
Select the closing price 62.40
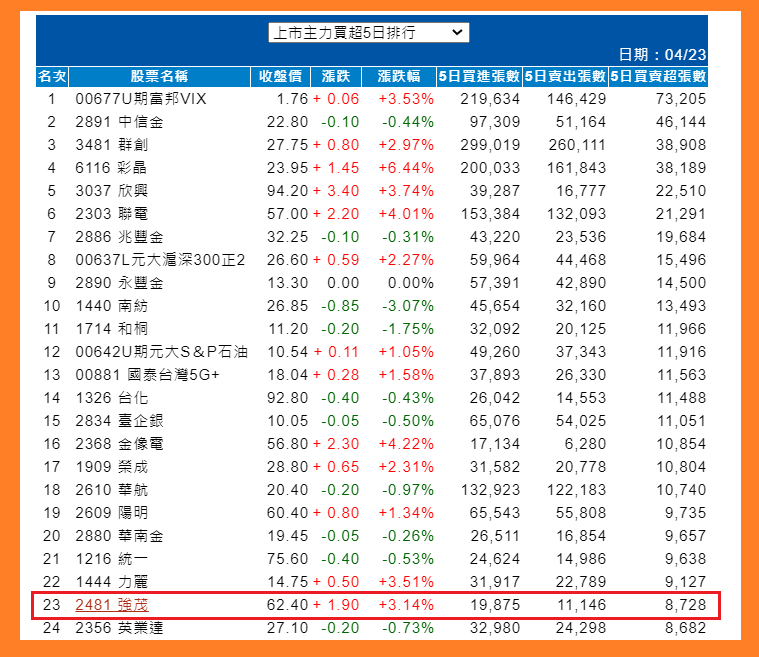[x=287, y=605]
